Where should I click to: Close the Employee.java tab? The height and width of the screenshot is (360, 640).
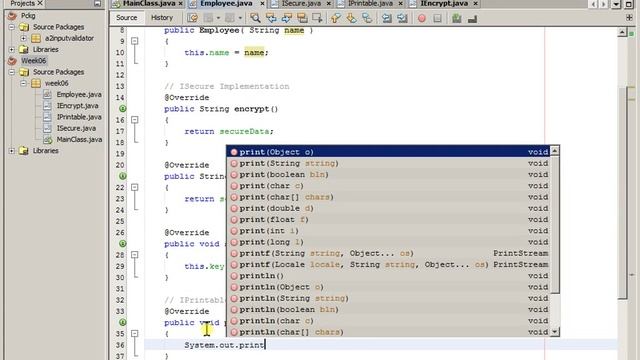click(262, 3)
